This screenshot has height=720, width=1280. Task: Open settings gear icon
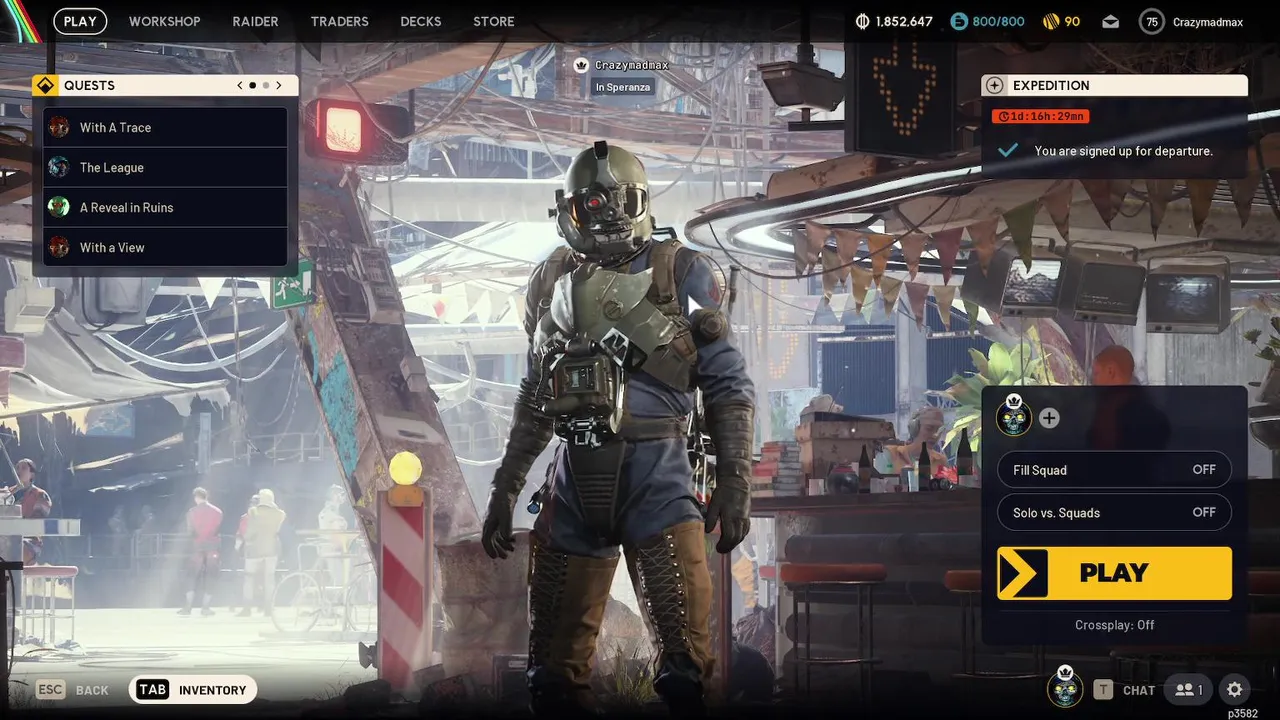(x=1235, y=690)
